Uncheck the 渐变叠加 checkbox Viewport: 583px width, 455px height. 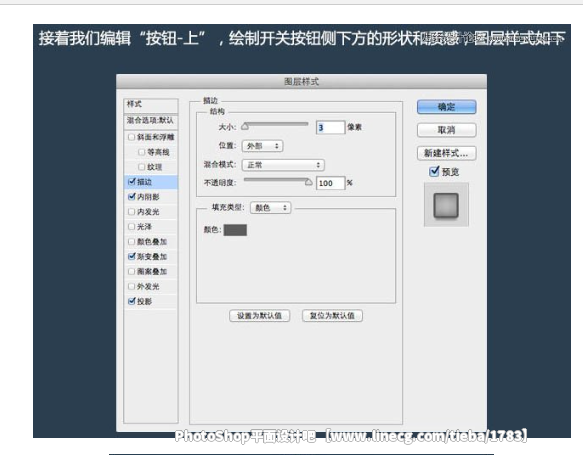pyautogui.click(x=131, y=256)
